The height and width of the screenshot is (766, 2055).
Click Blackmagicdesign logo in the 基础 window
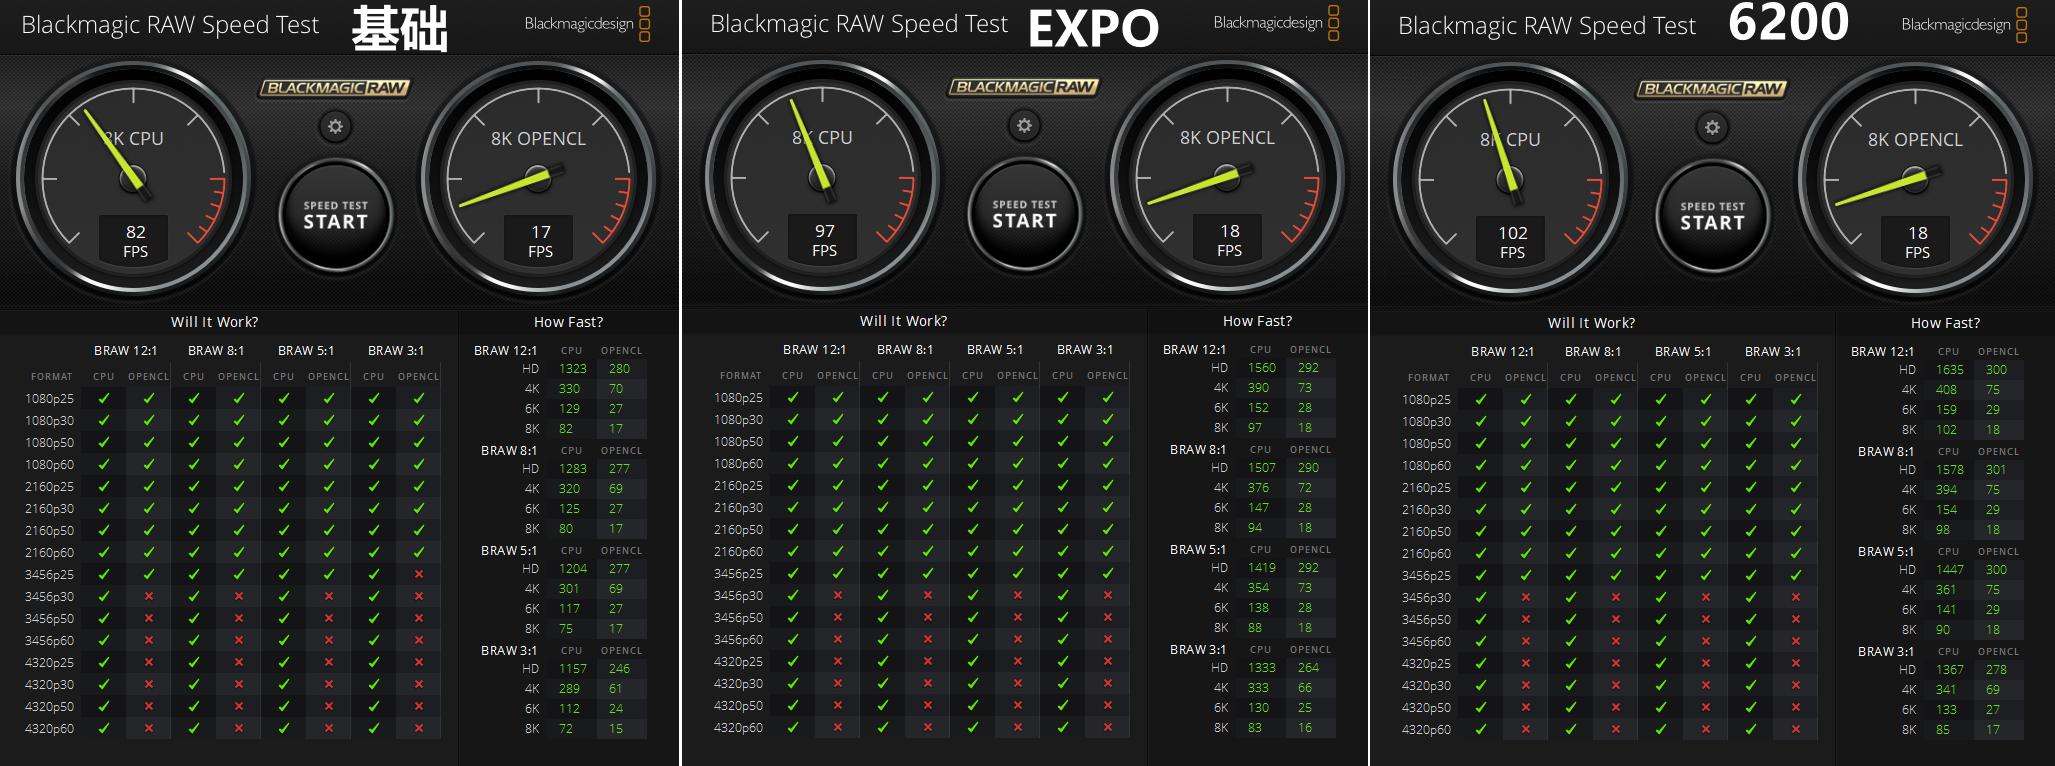click(x=588, y=24)
